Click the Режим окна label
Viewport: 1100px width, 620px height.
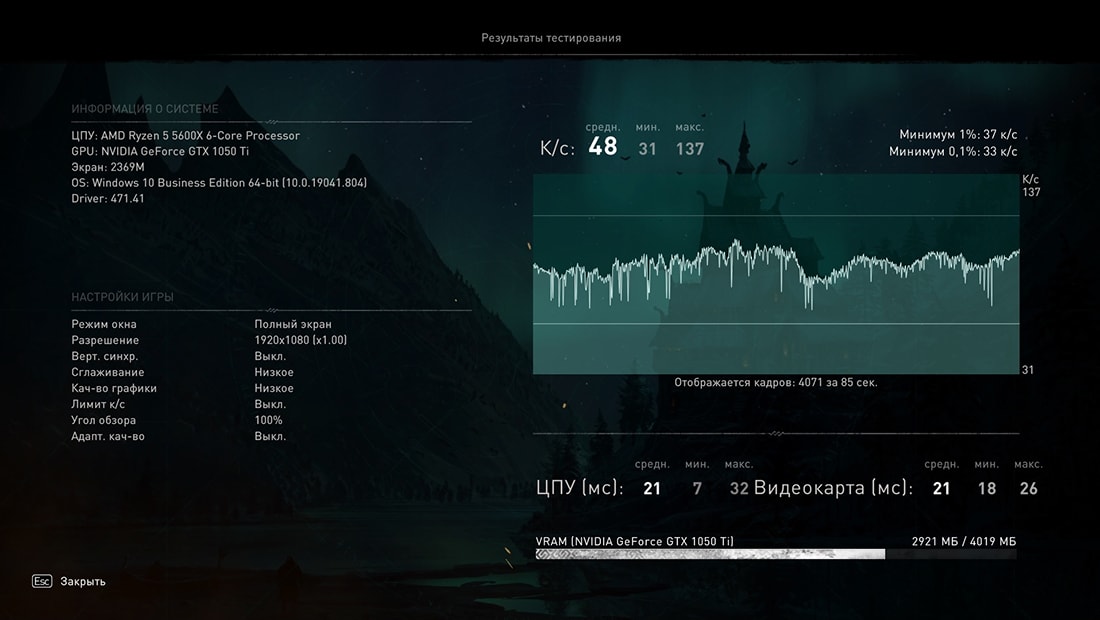click(x=104, y=324)
